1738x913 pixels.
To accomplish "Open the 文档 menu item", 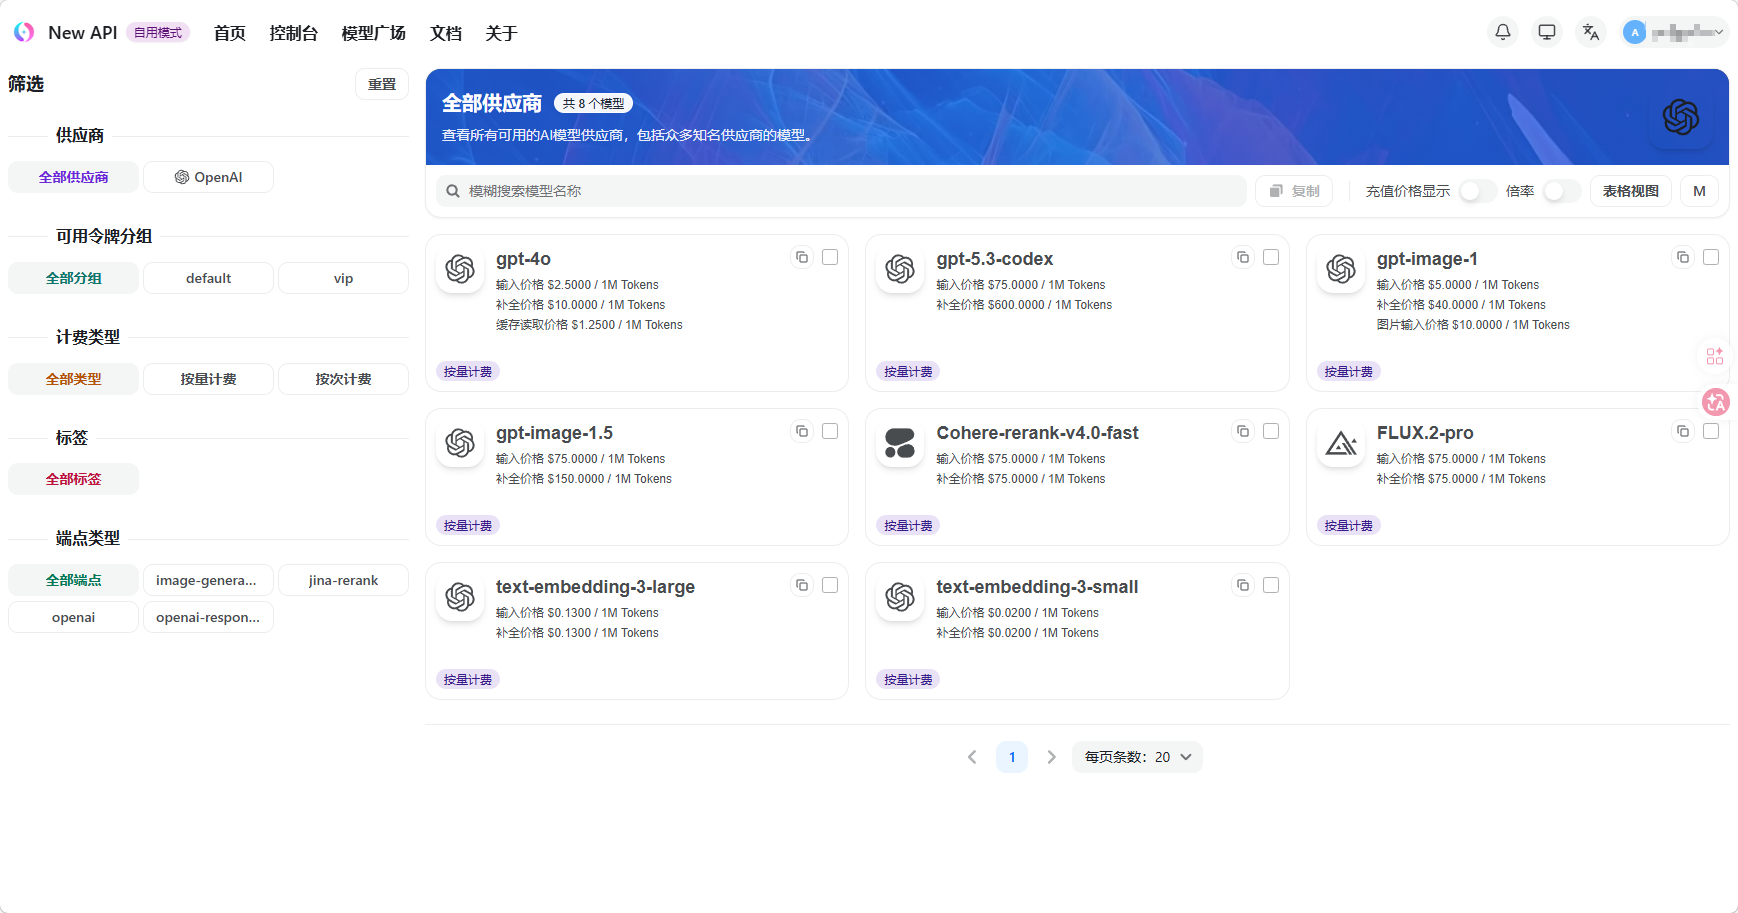I will click(x=446, y=33).
